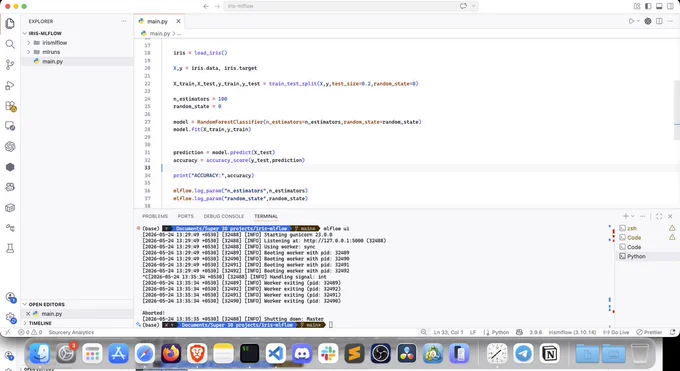Image resolution: width=680 pixels, height=371 pixels.
Task: Open Discord from the Dock
Action: tap(302, 354)
